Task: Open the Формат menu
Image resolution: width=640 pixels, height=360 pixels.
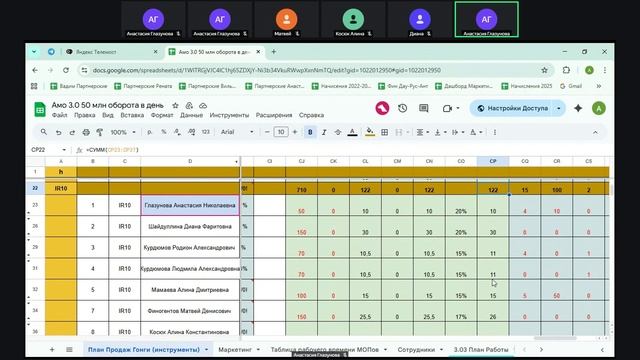Action: pos(162,115)
